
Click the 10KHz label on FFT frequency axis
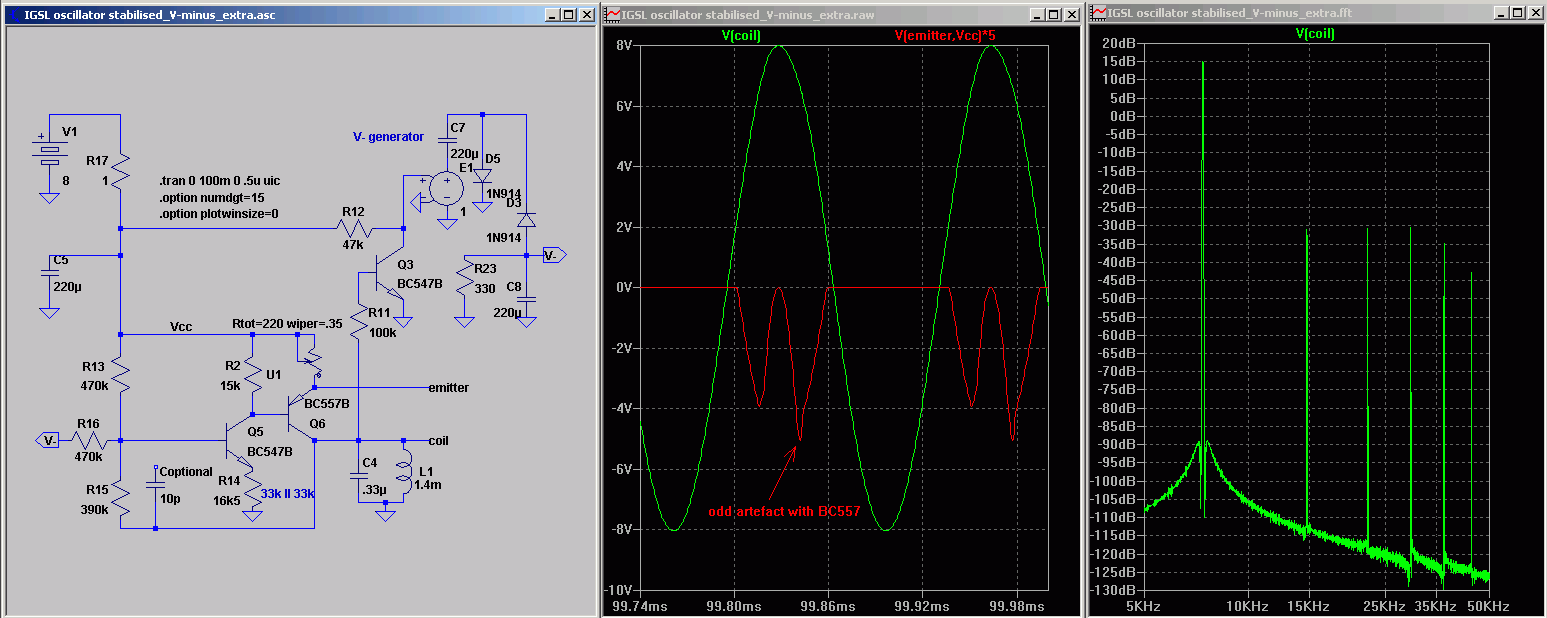[x=1246, y=607]
